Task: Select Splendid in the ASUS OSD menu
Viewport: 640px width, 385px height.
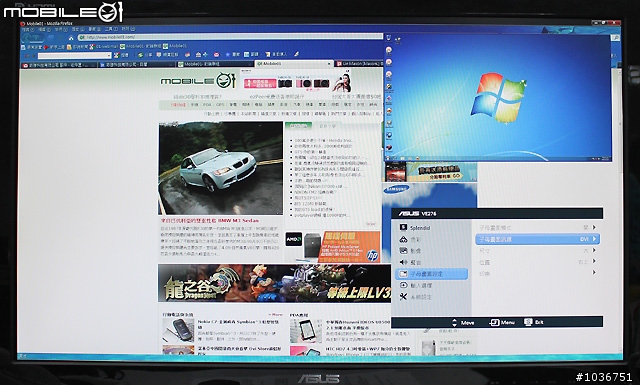Action: point(415,228)
